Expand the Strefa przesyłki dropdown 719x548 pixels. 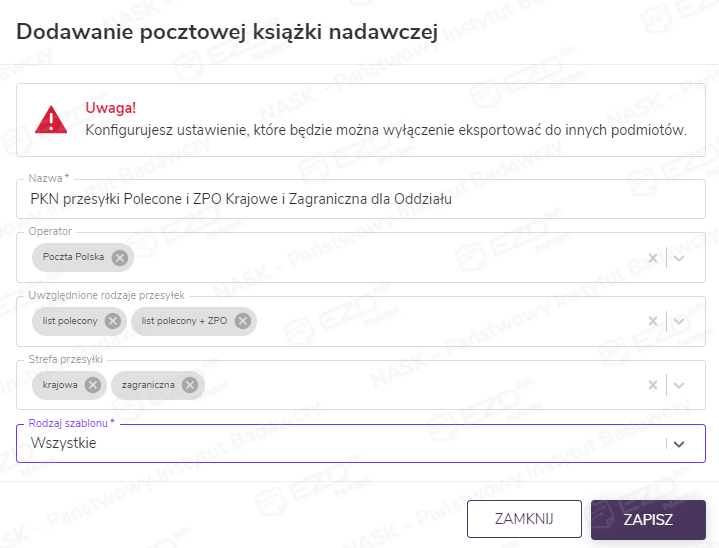pyautogui.click(x=680, y=385)
